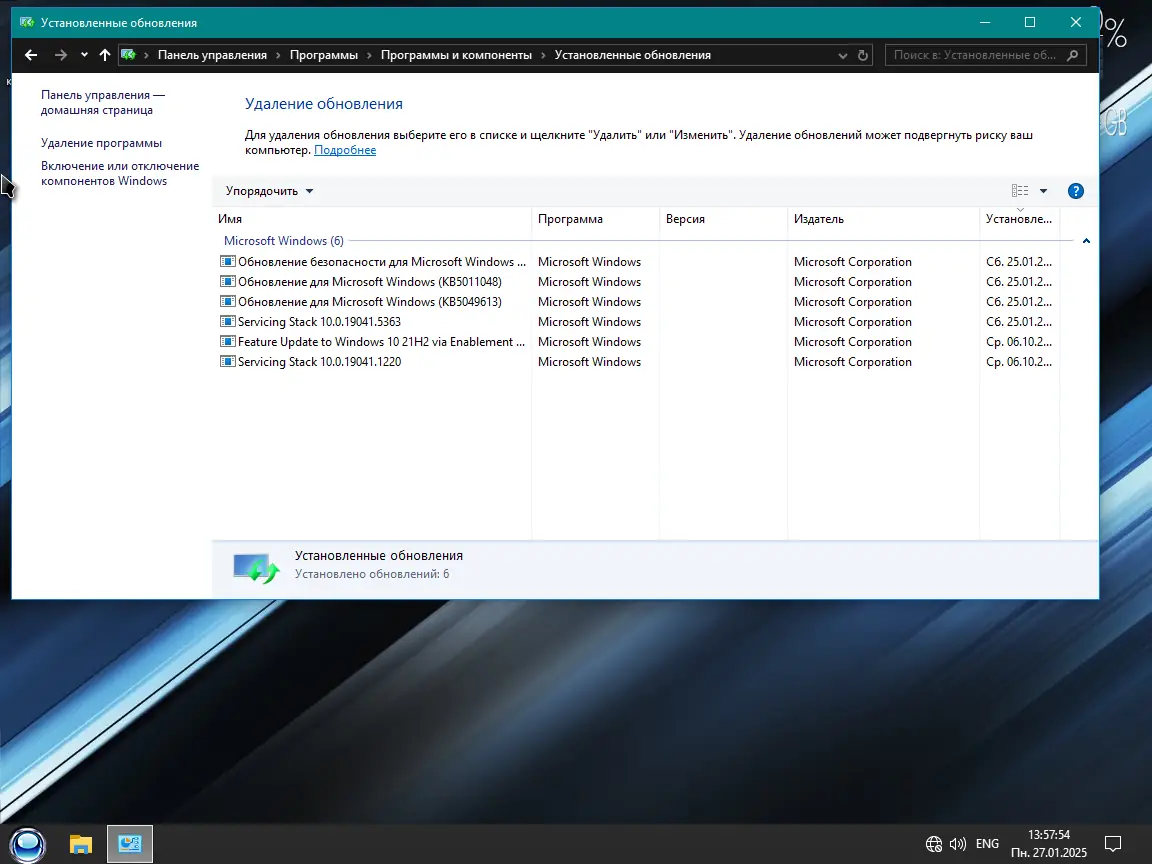Image resolution: width=1152 pixels, height=864 pixels.
Task: Open File Explorer from taskbar
Action: tap(81, 844)
